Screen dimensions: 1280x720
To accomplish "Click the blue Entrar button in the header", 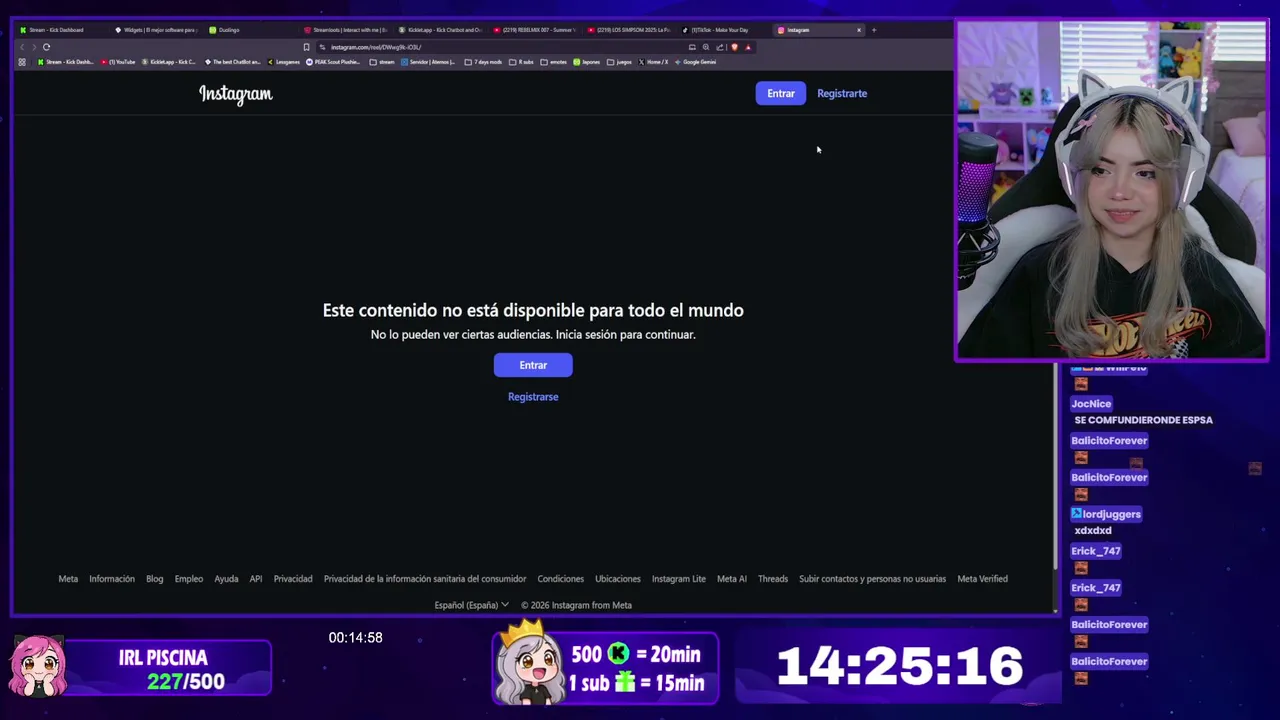I will click(x=781, y=93).
